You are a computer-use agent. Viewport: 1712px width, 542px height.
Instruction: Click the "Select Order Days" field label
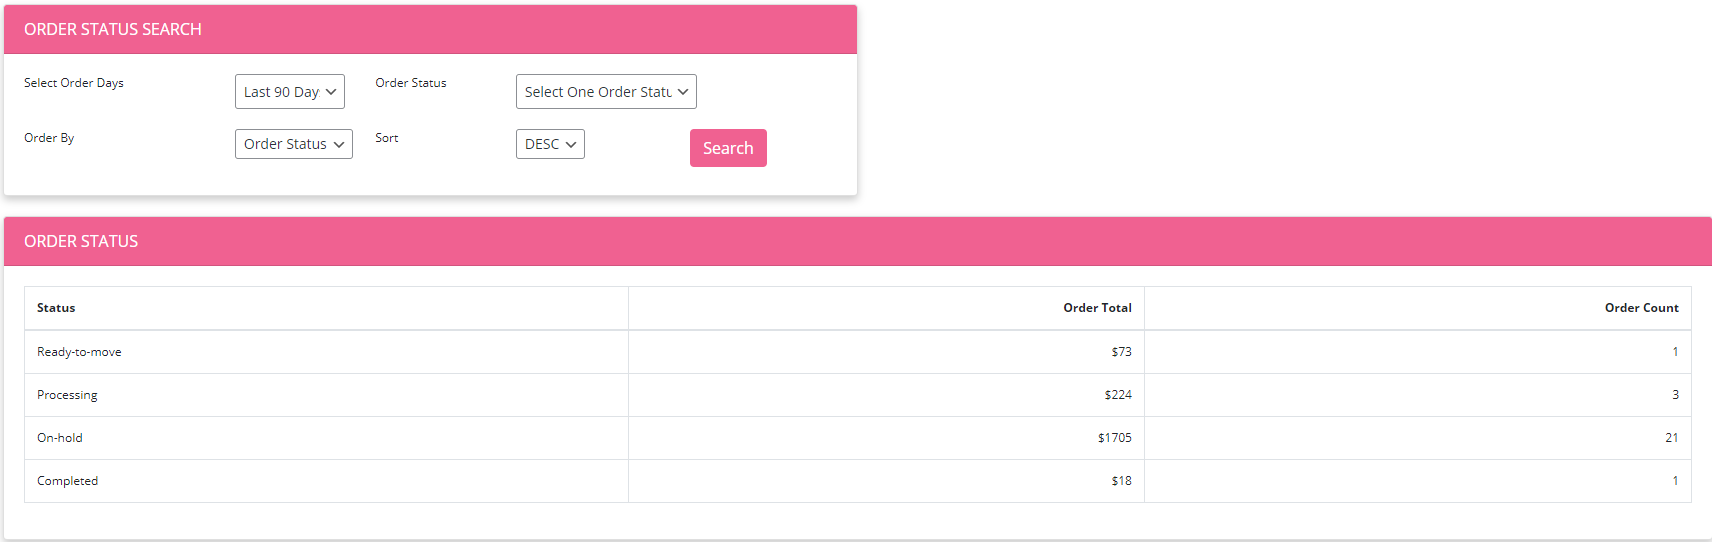pyautogui.click(x=74, y=83)
